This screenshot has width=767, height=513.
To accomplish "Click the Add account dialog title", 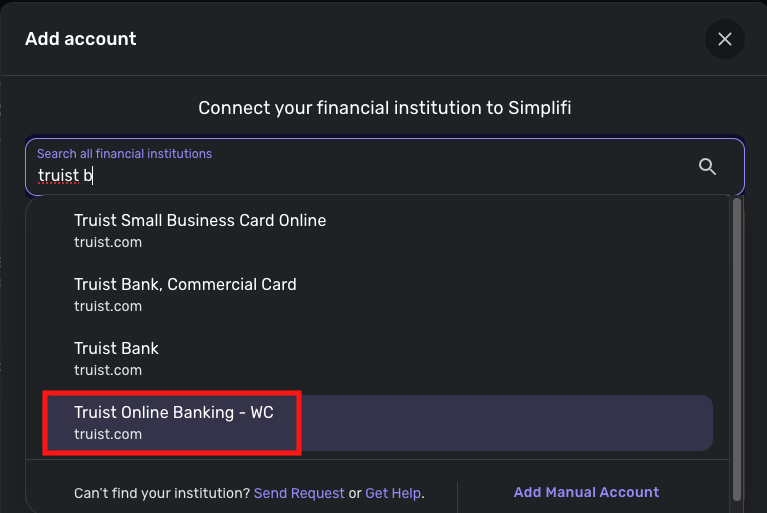I will click(80, 39).
